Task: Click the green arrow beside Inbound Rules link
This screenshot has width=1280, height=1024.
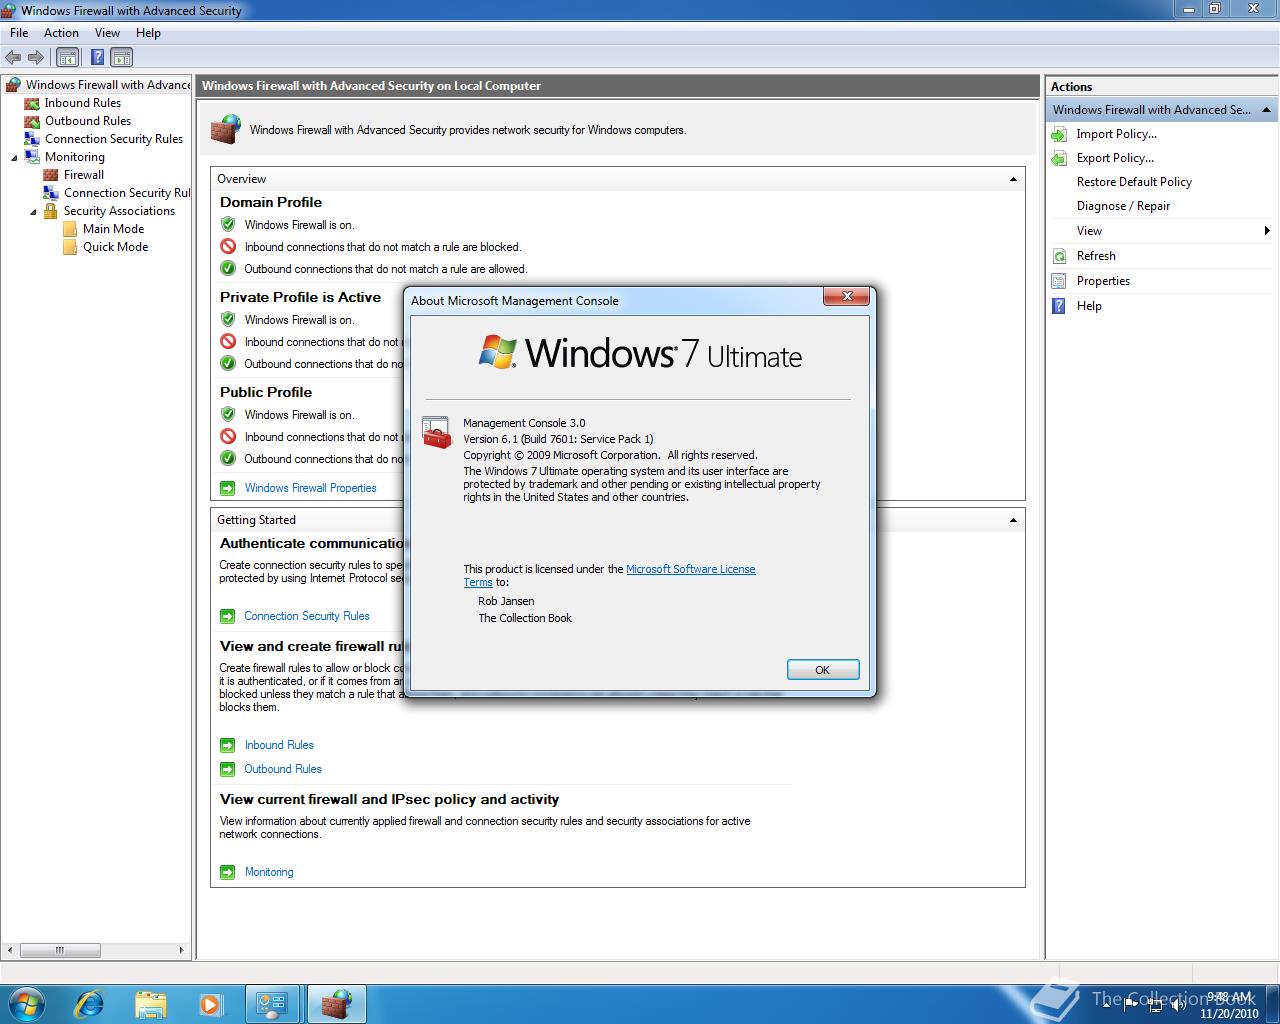Action: [227, 745]
